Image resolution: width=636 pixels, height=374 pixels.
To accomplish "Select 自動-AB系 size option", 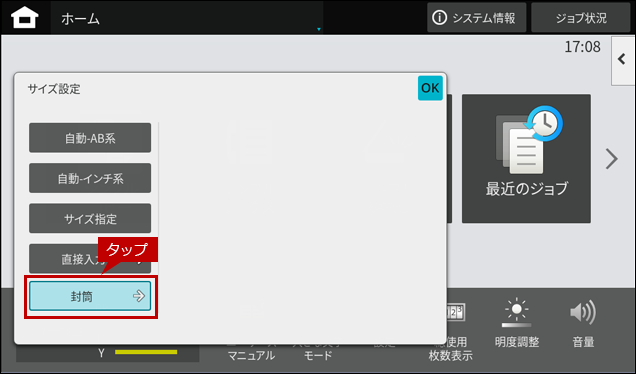I will (x=90, y=138).
